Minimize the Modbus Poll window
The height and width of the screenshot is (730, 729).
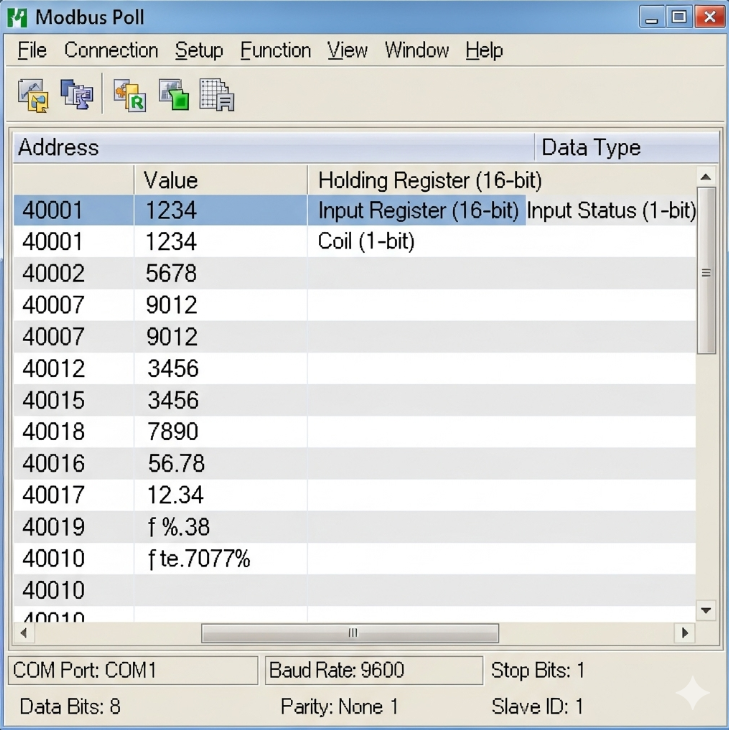point(652,17)
